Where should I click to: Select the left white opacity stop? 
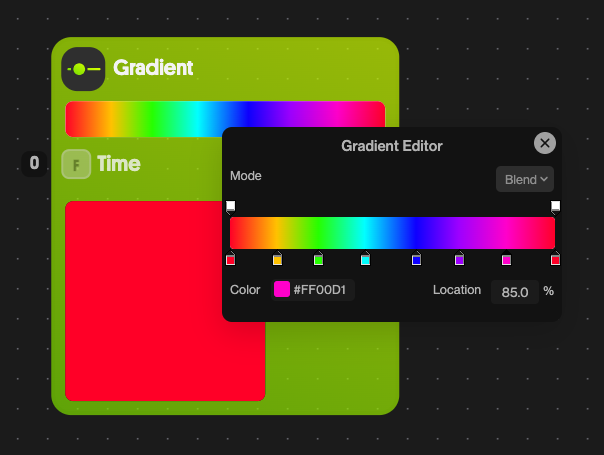tap(230, 206)
